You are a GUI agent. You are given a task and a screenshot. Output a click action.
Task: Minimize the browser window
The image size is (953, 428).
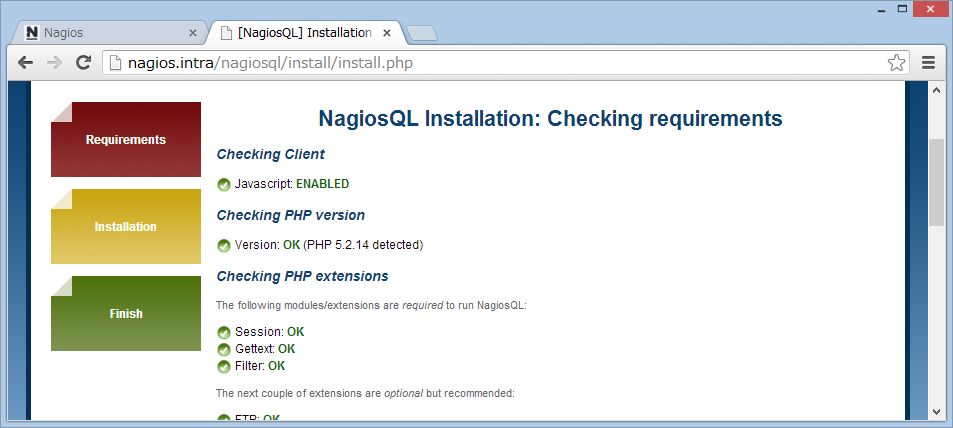(882, 10)
